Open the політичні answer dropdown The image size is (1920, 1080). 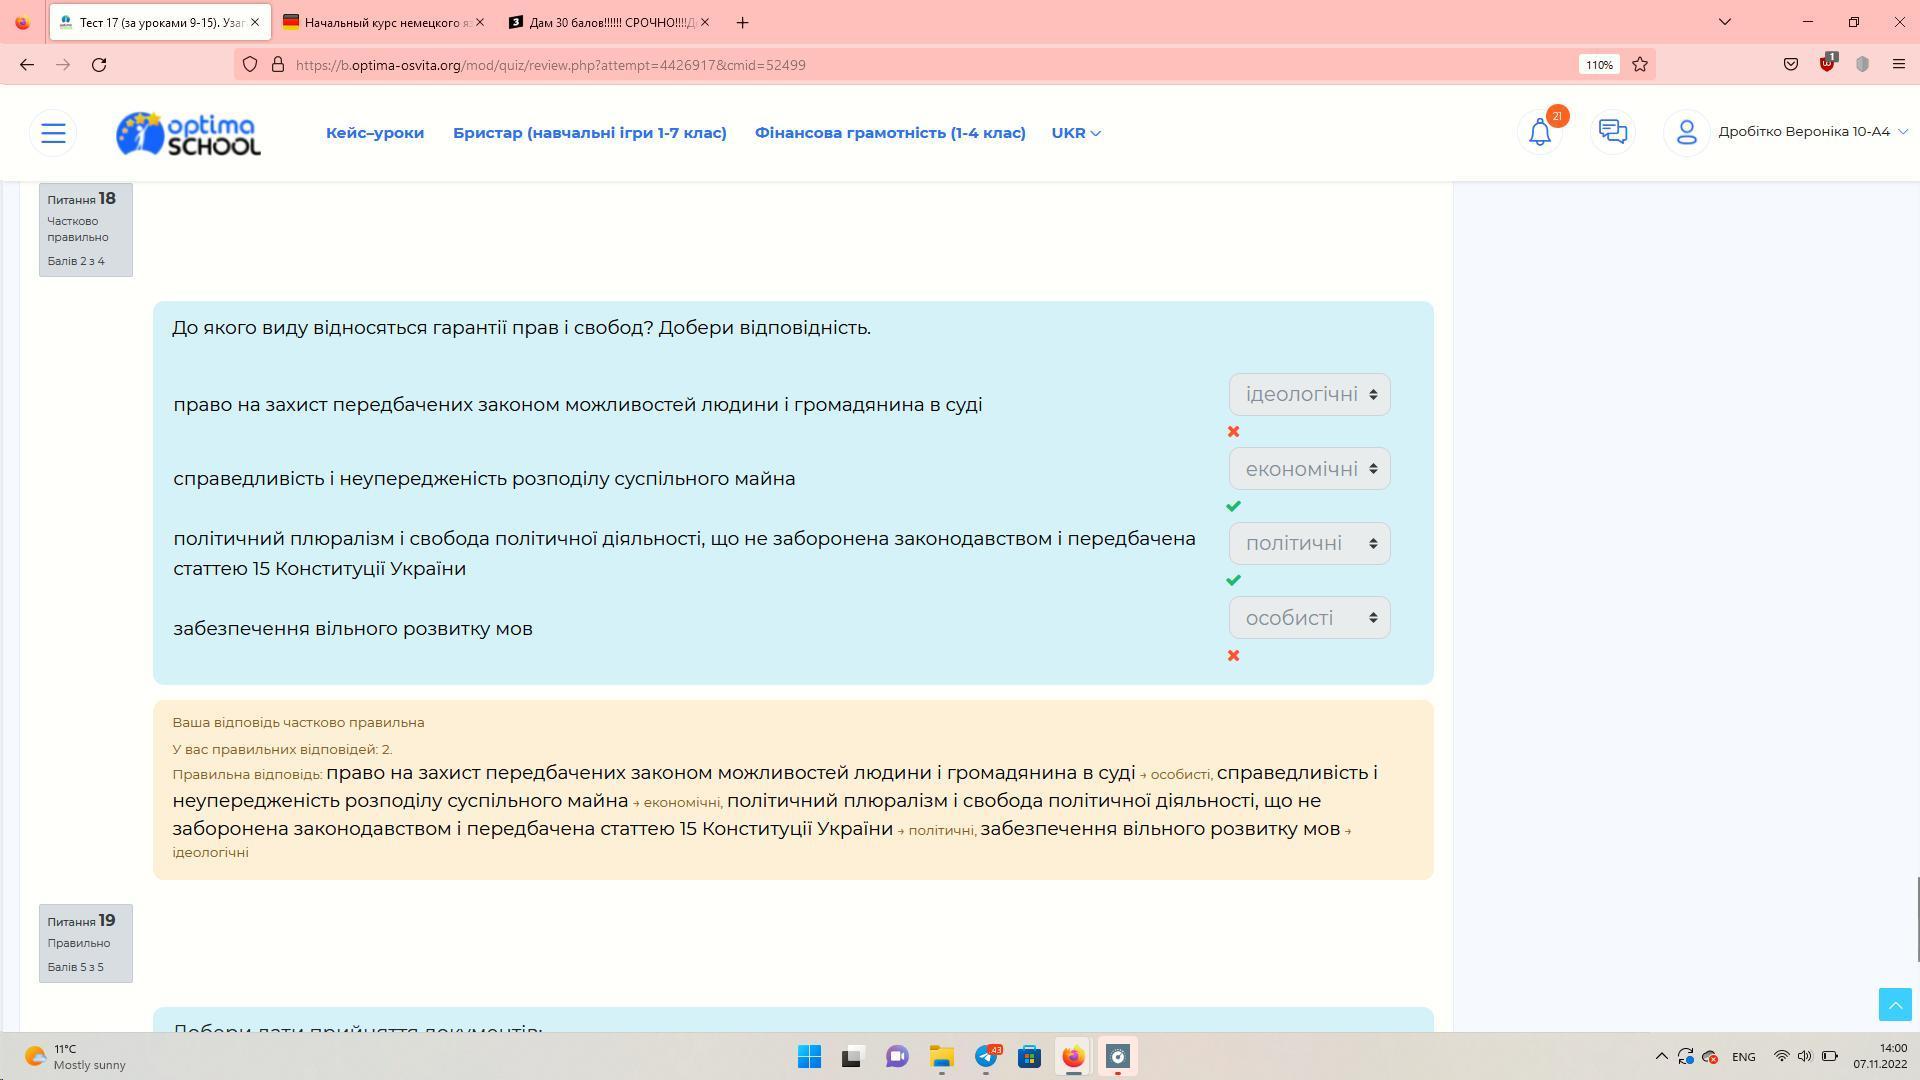1309,544
